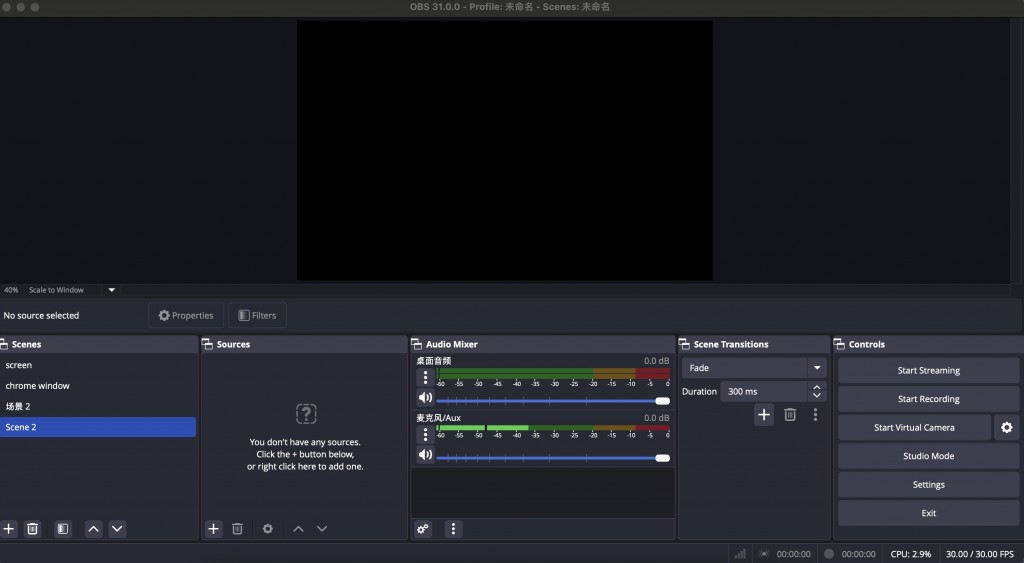Click the 40% zoom label
Screen dimensions: 1024x563
pos(11,290)
